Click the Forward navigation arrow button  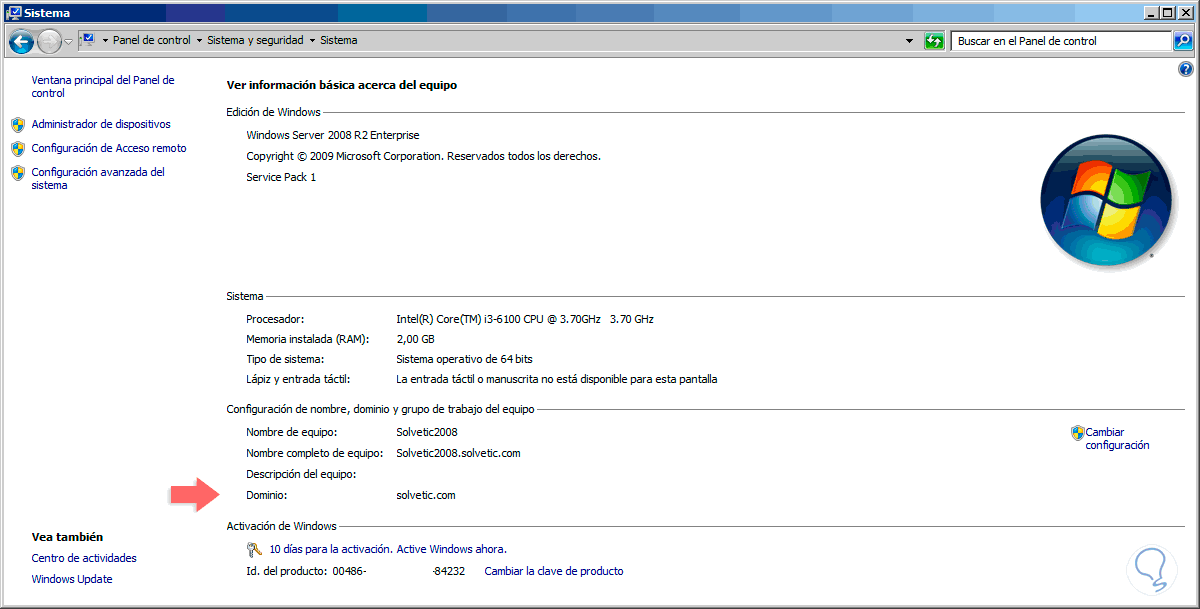point(49,41)
